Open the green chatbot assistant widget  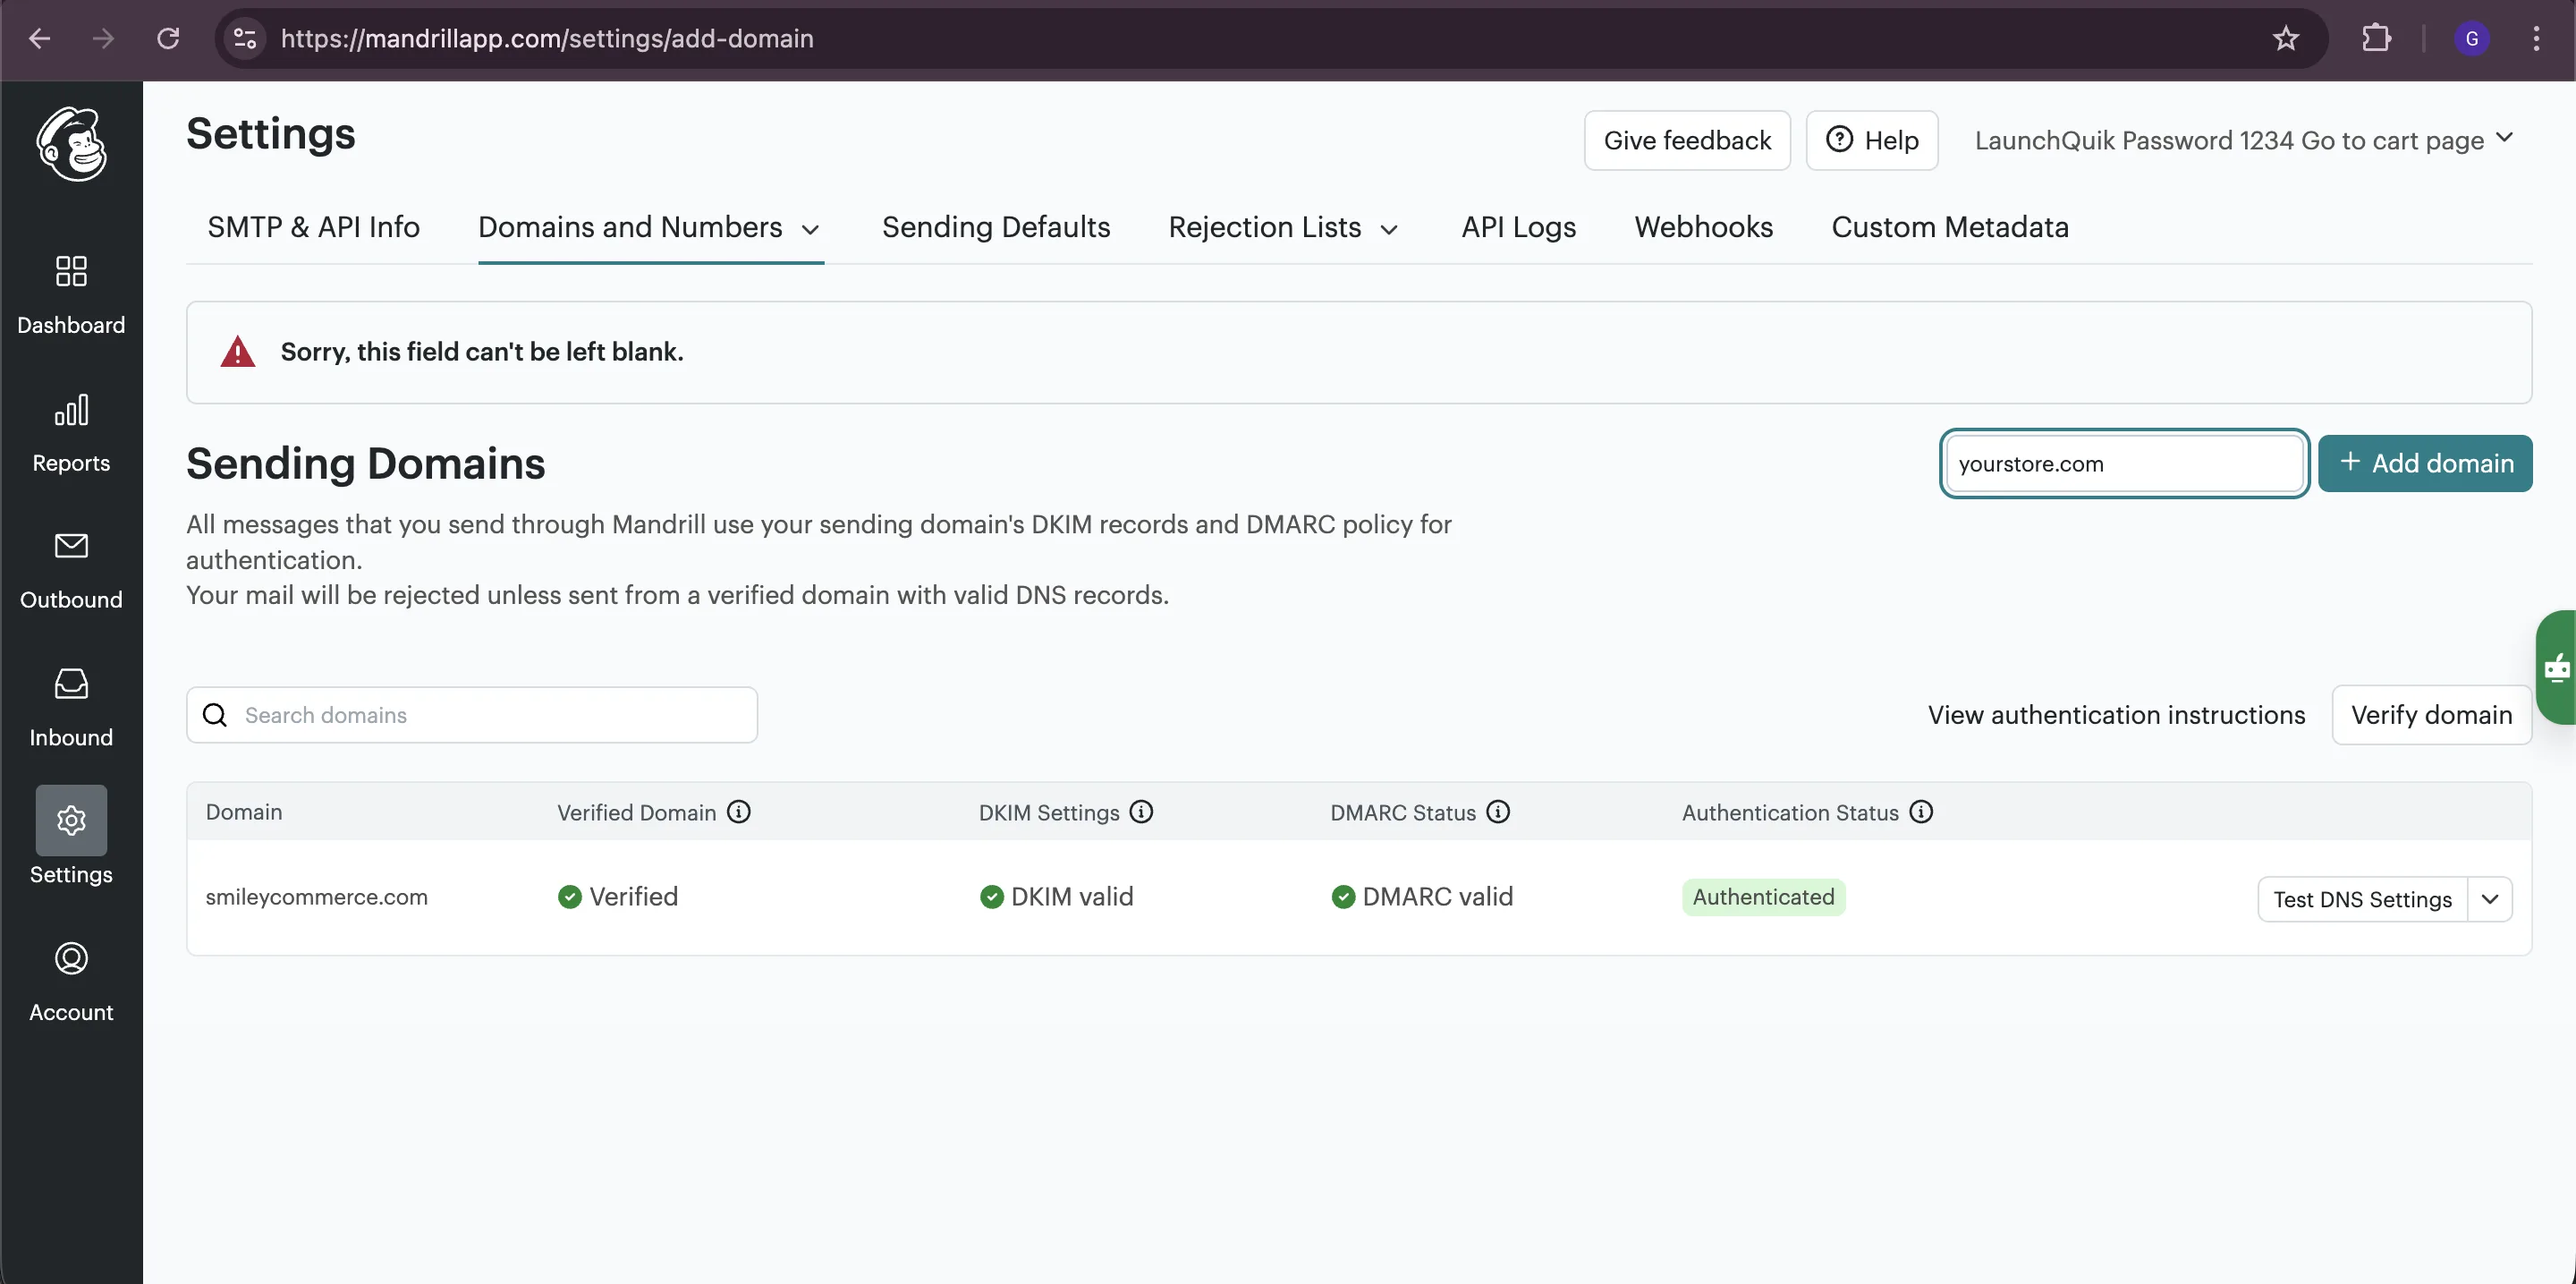(2556, 667)
